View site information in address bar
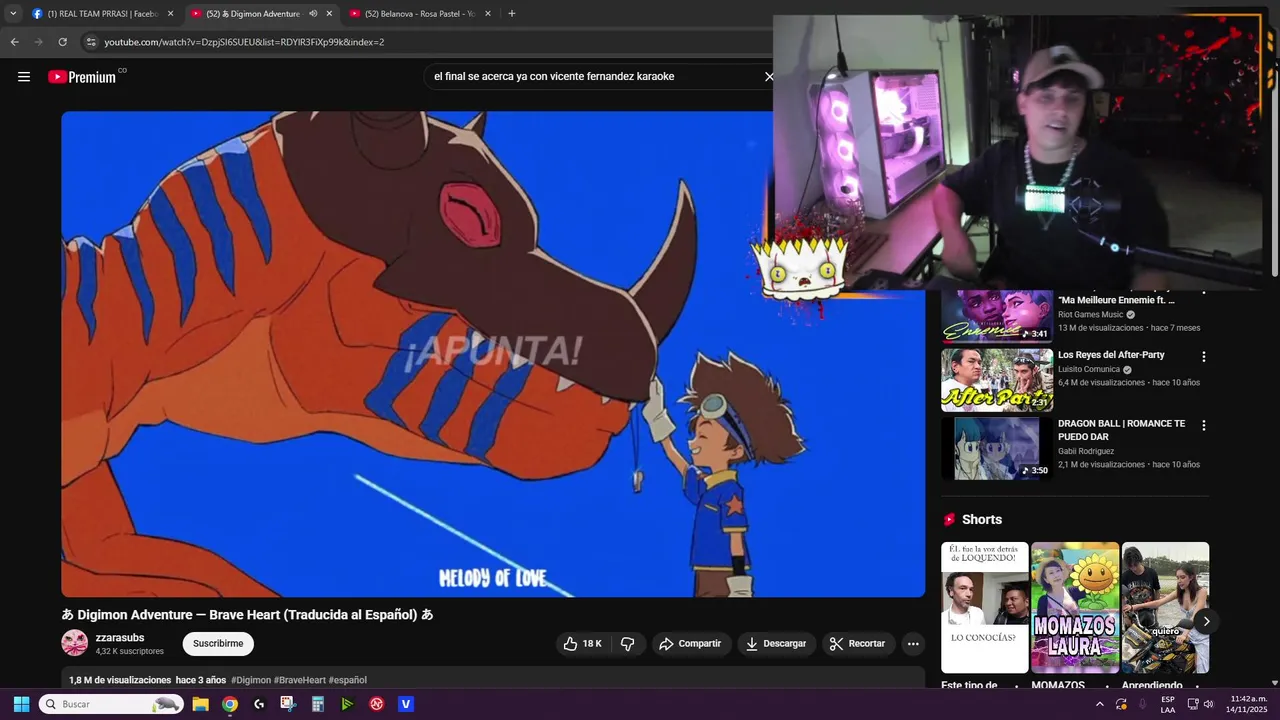This screenshot has width=1280, height=720. click(x=90, y=42)
